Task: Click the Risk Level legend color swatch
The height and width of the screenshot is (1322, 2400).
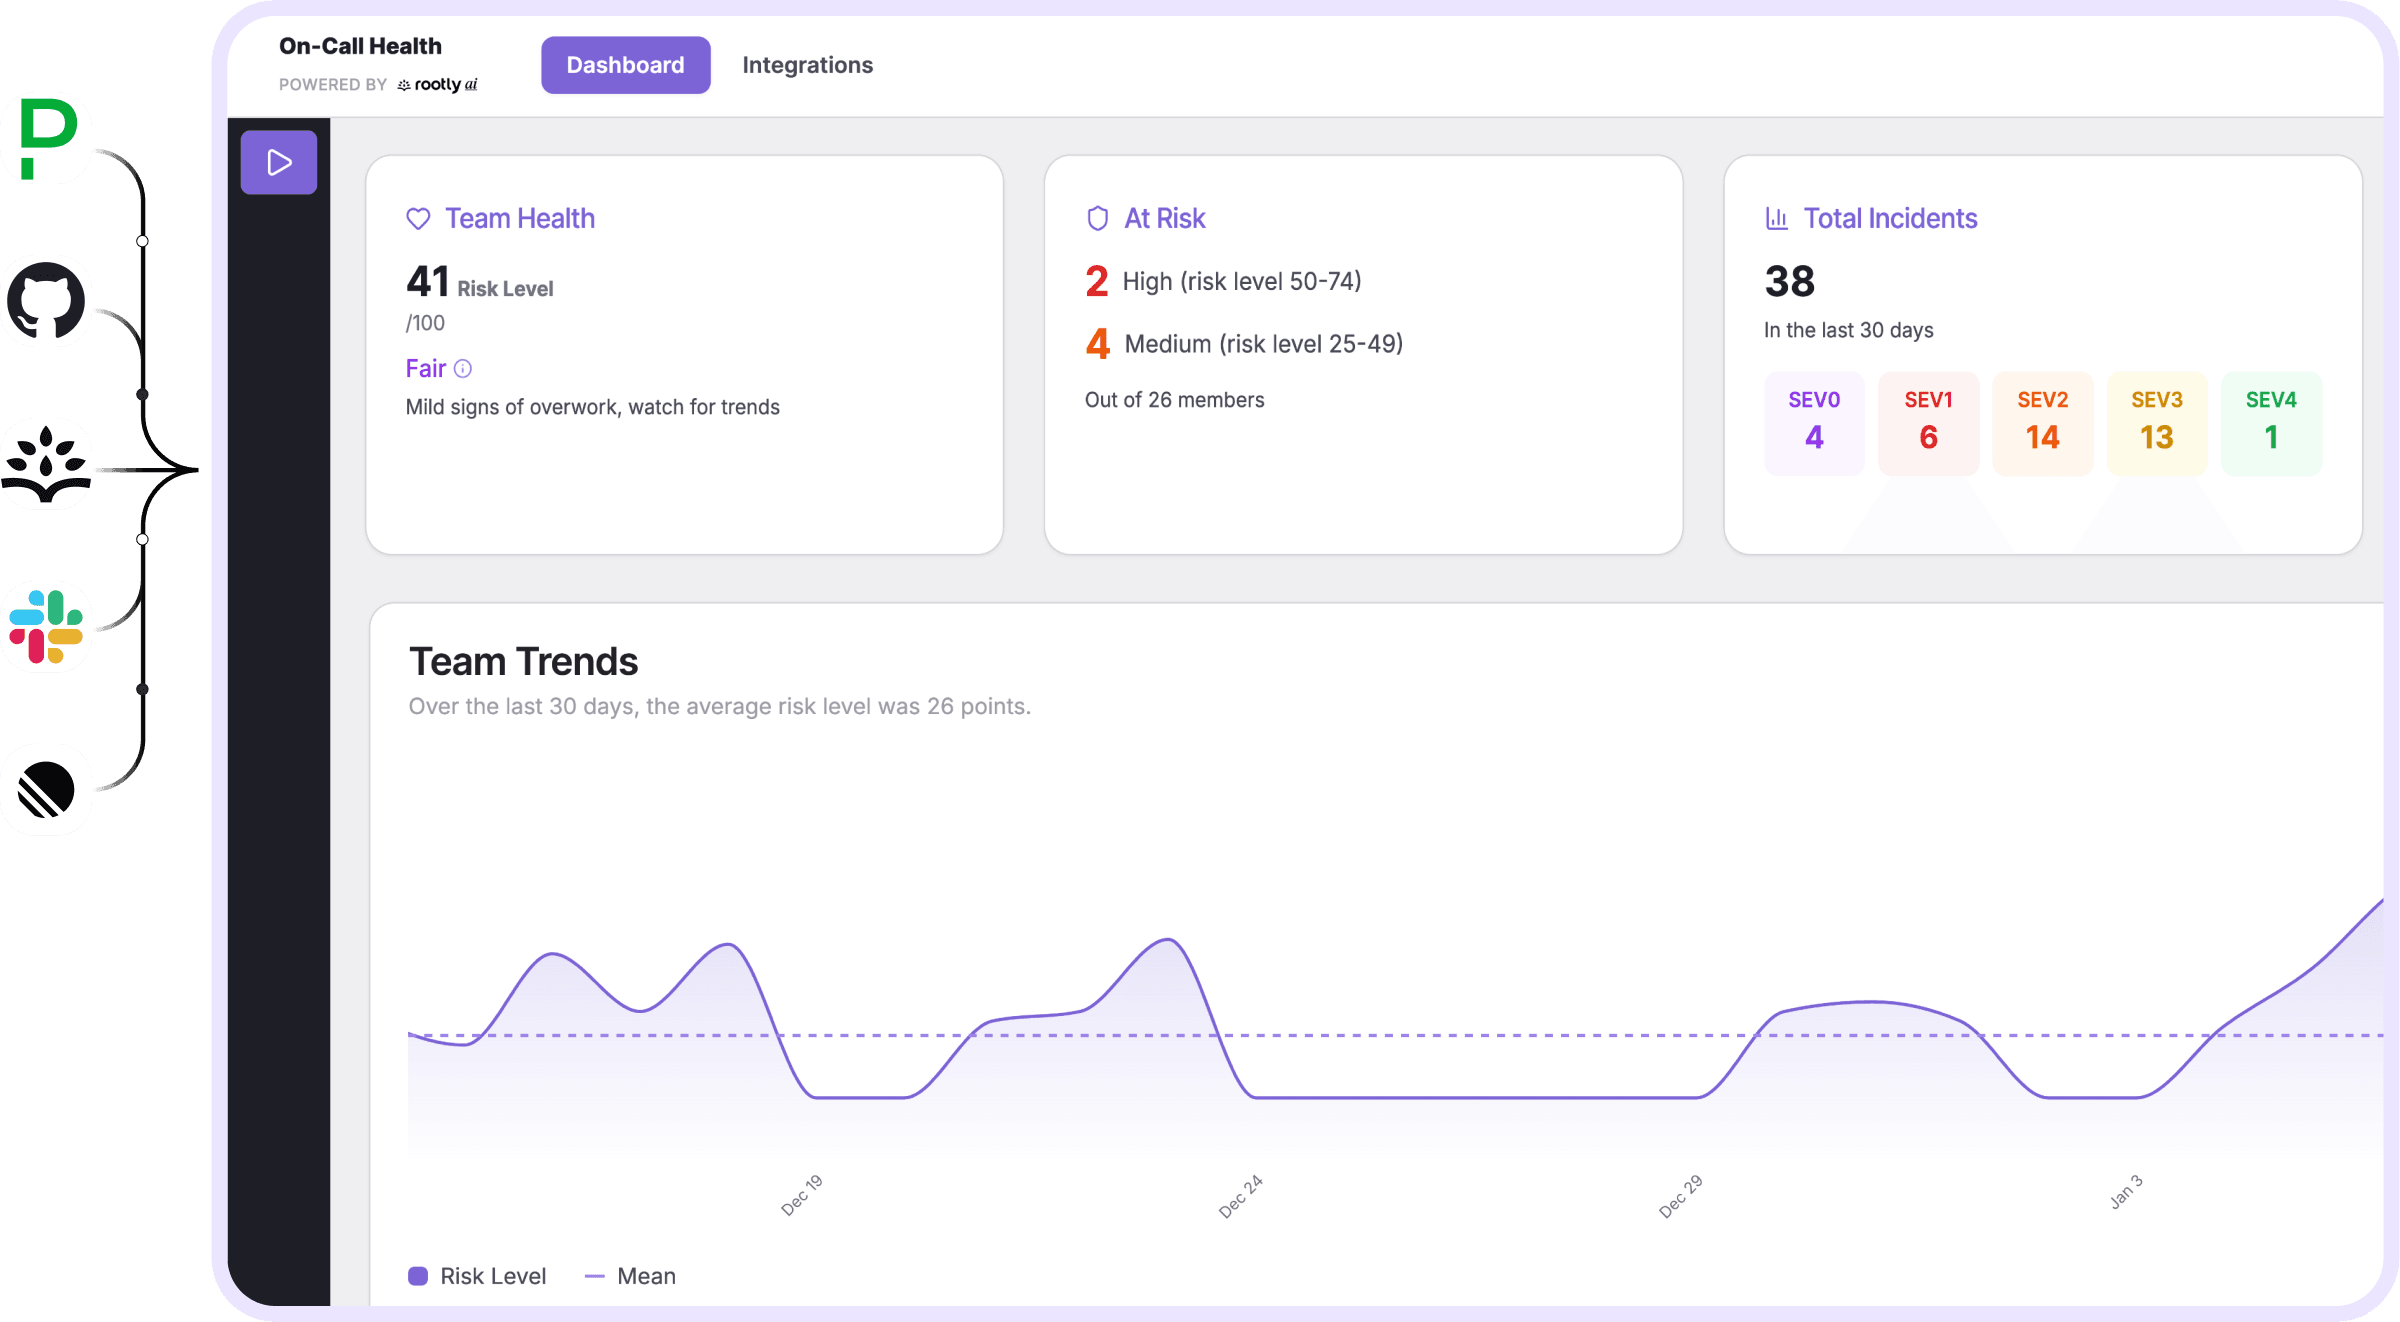Action: (418, 1275)
